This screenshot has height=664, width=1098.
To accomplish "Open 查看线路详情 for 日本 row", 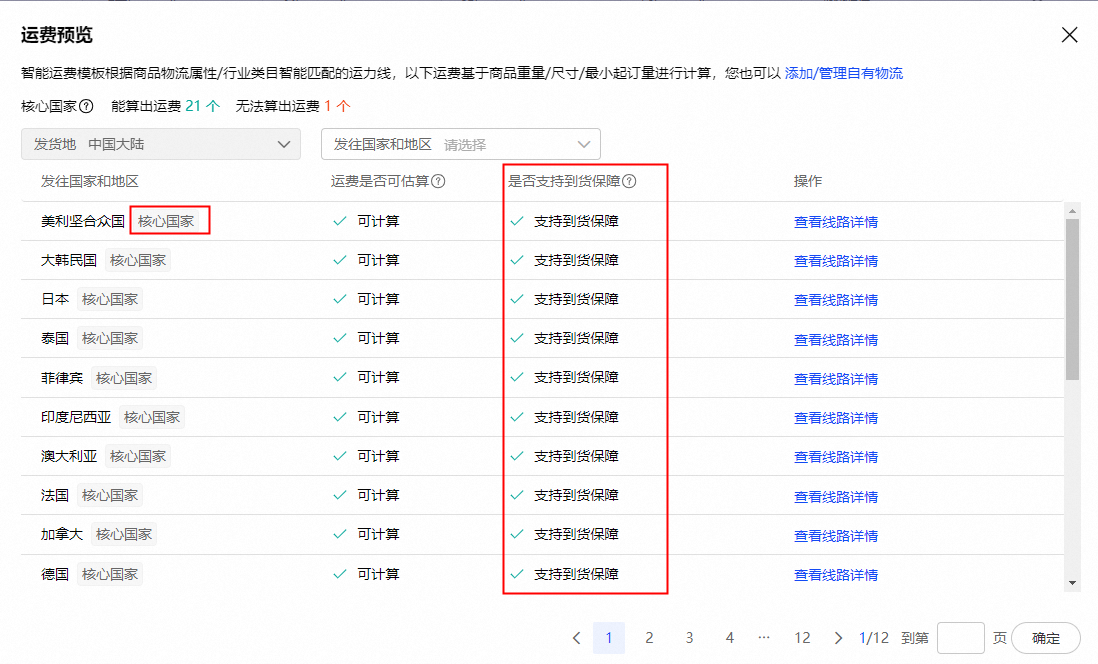I will (x=835, y=300).
